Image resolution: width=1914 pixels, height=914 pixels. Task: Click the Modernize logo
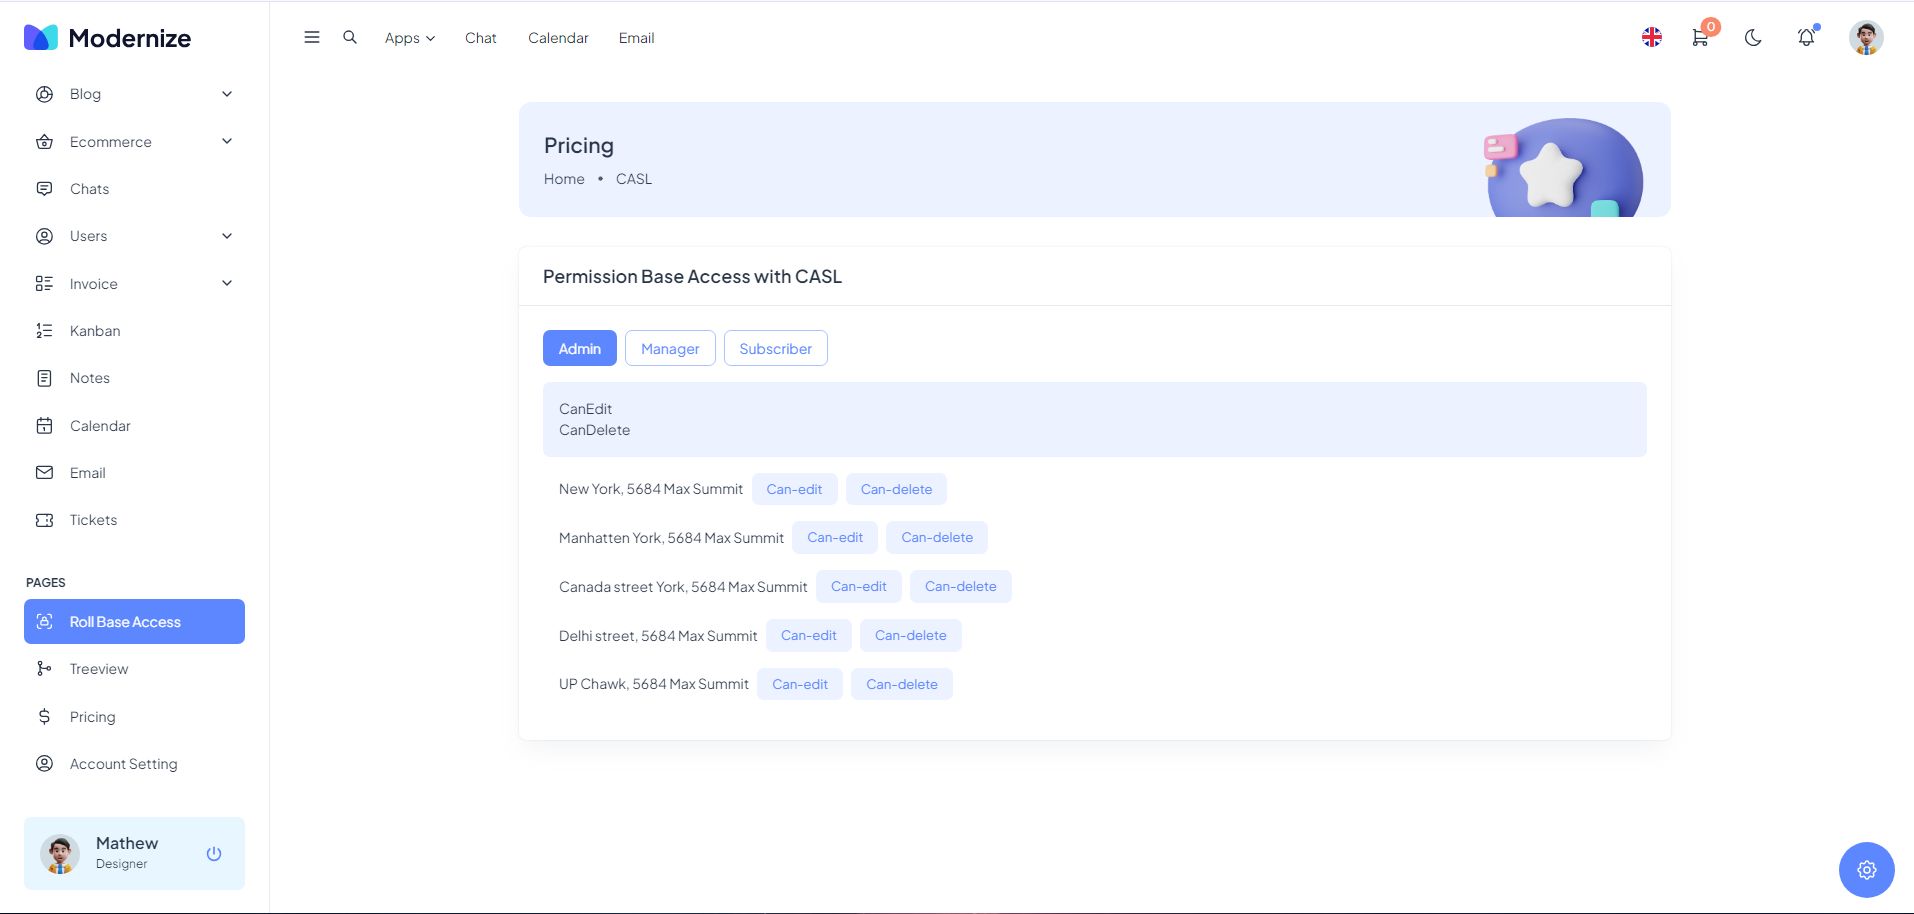108,38
